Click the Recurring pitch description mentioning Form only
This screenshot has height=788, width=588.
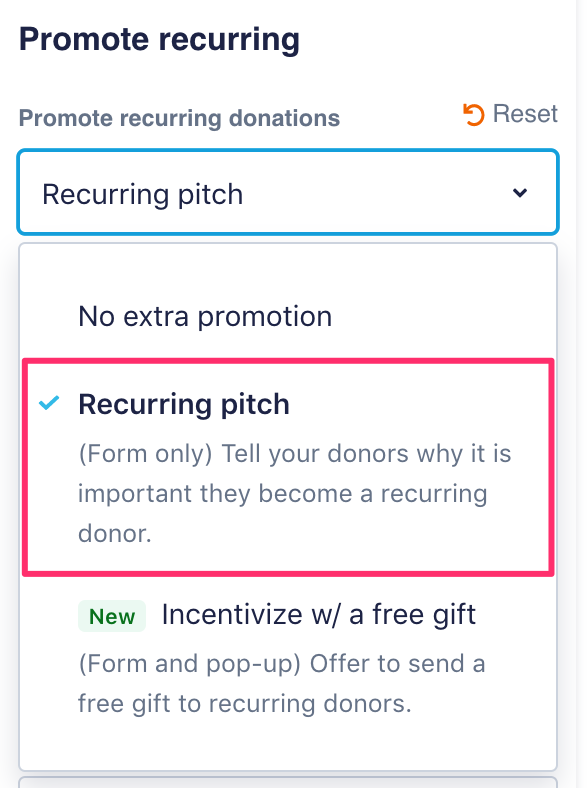[295, 494]
